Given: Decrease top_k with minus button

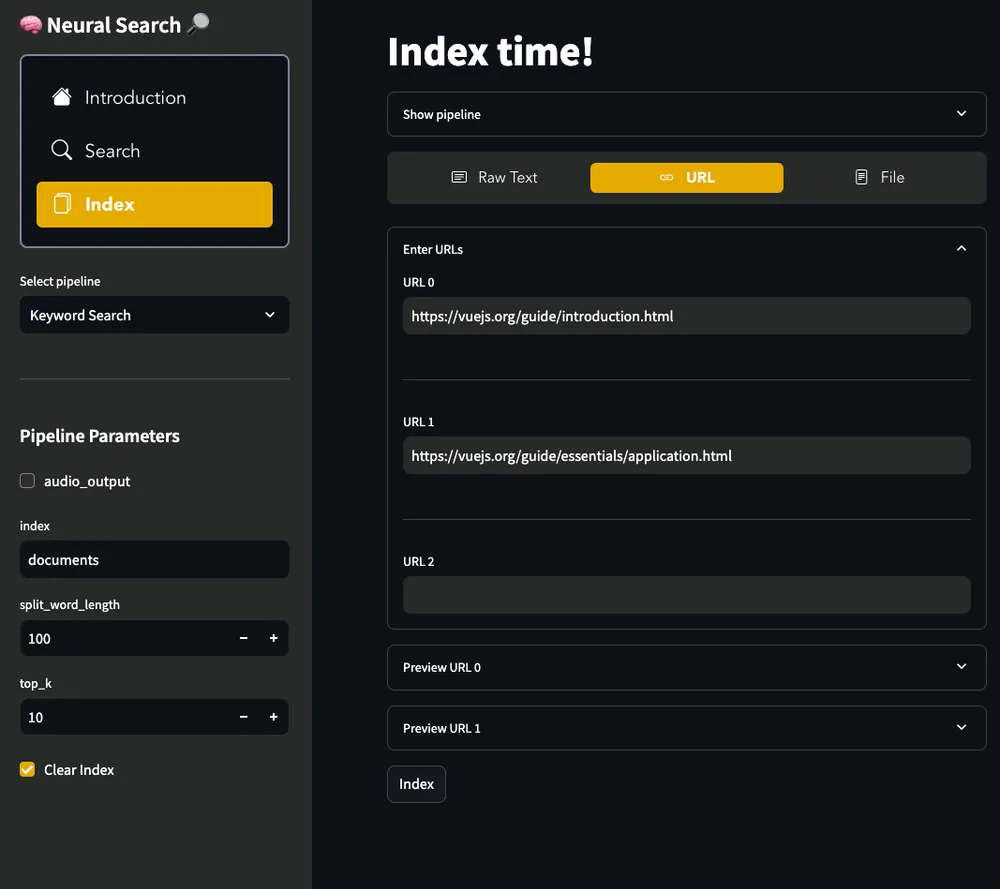Looking at the screenshot, I should tap(244, 717).
